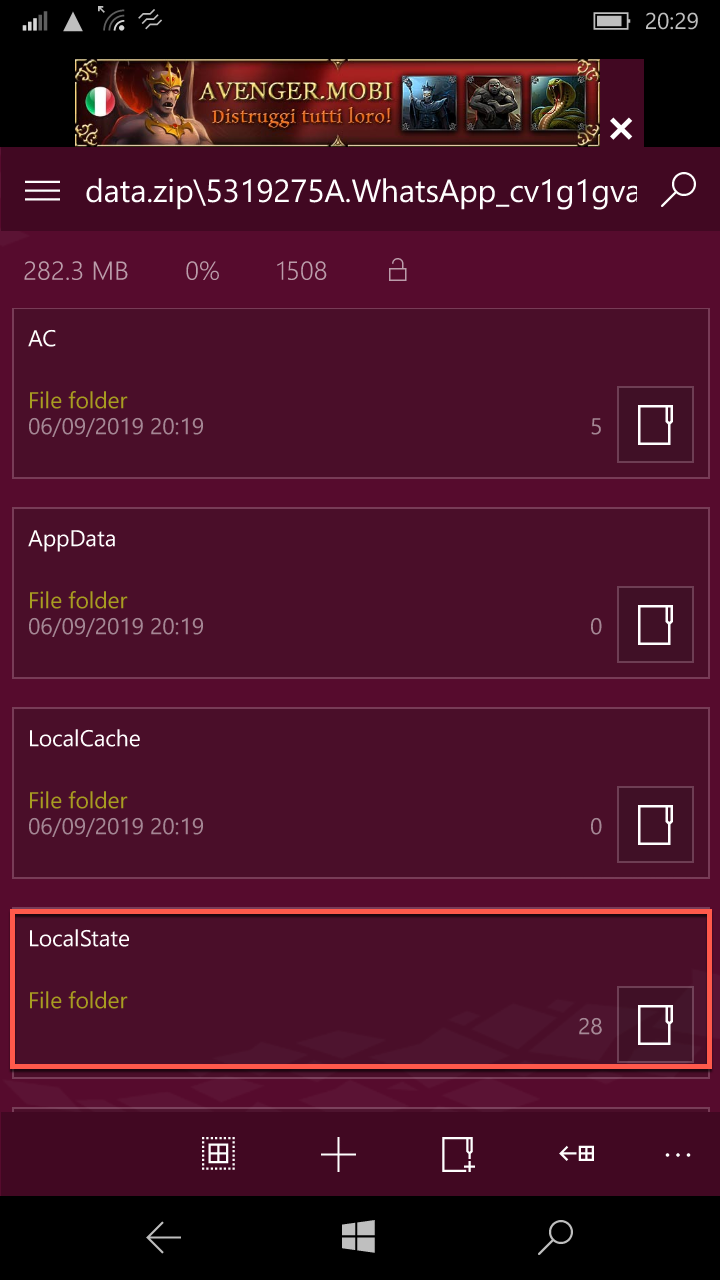Close the Avenger.mobi ad banner
The height and width of the screenshot is (1280, 720).
[x=621, y=128]
